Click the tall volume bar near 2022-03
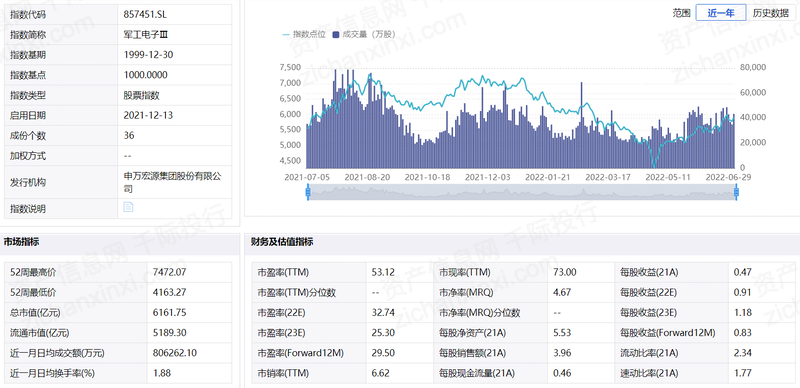 click(581, 125)
